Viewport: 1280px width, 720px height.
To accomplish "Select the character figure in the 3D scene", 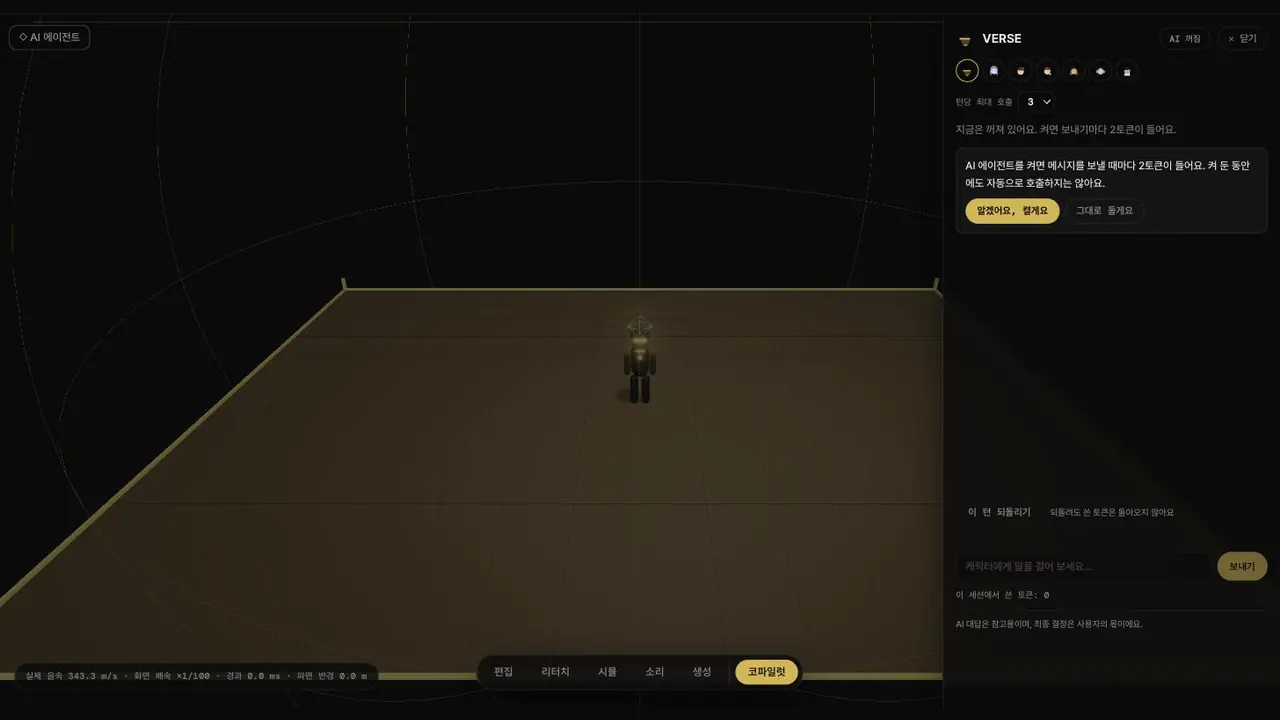I will (640, 361).
